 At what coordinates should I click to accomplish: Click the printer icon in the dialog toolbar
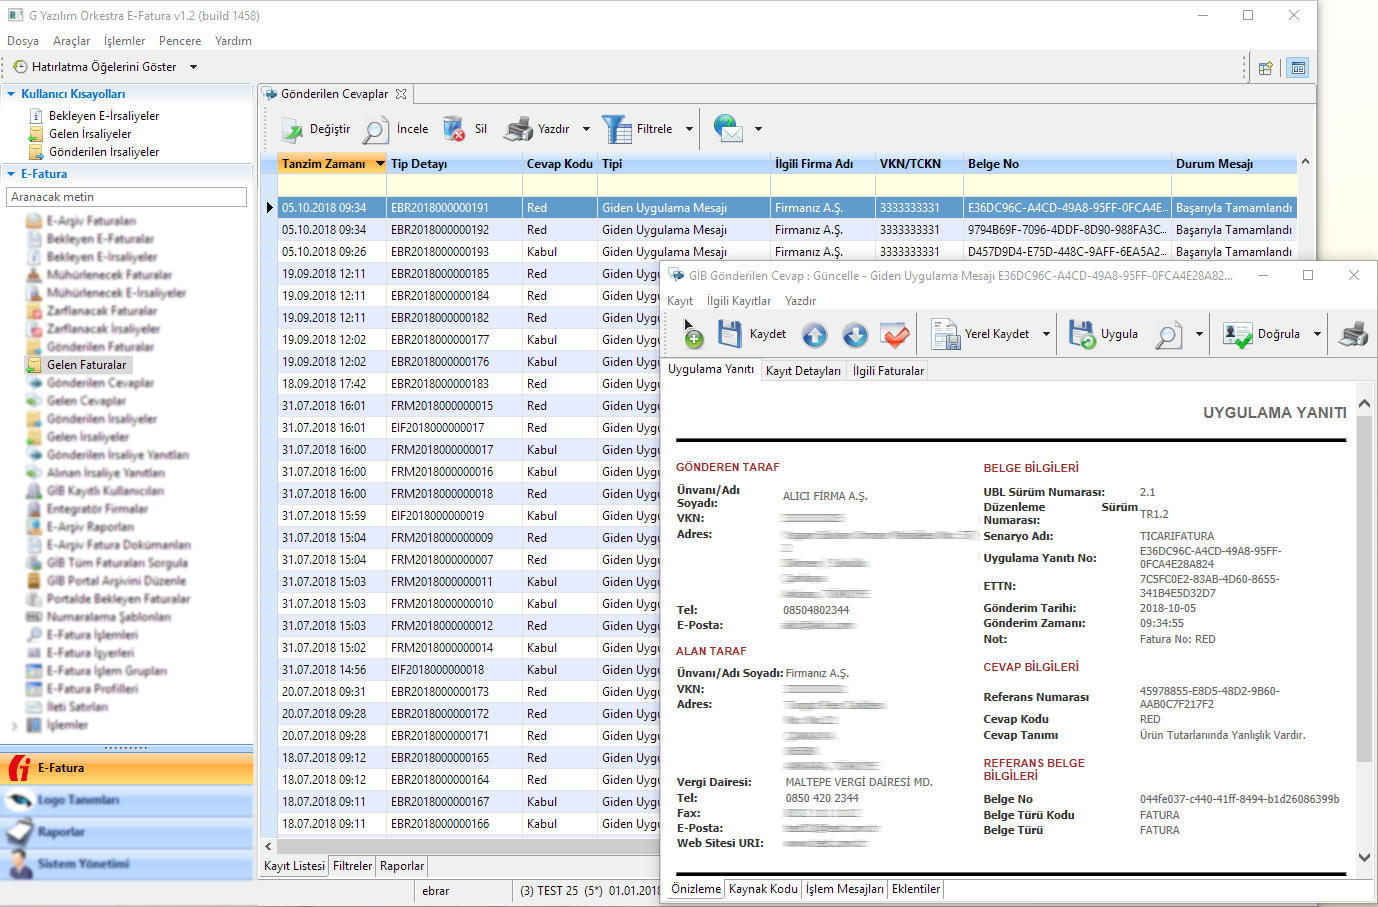point(1353,334)
